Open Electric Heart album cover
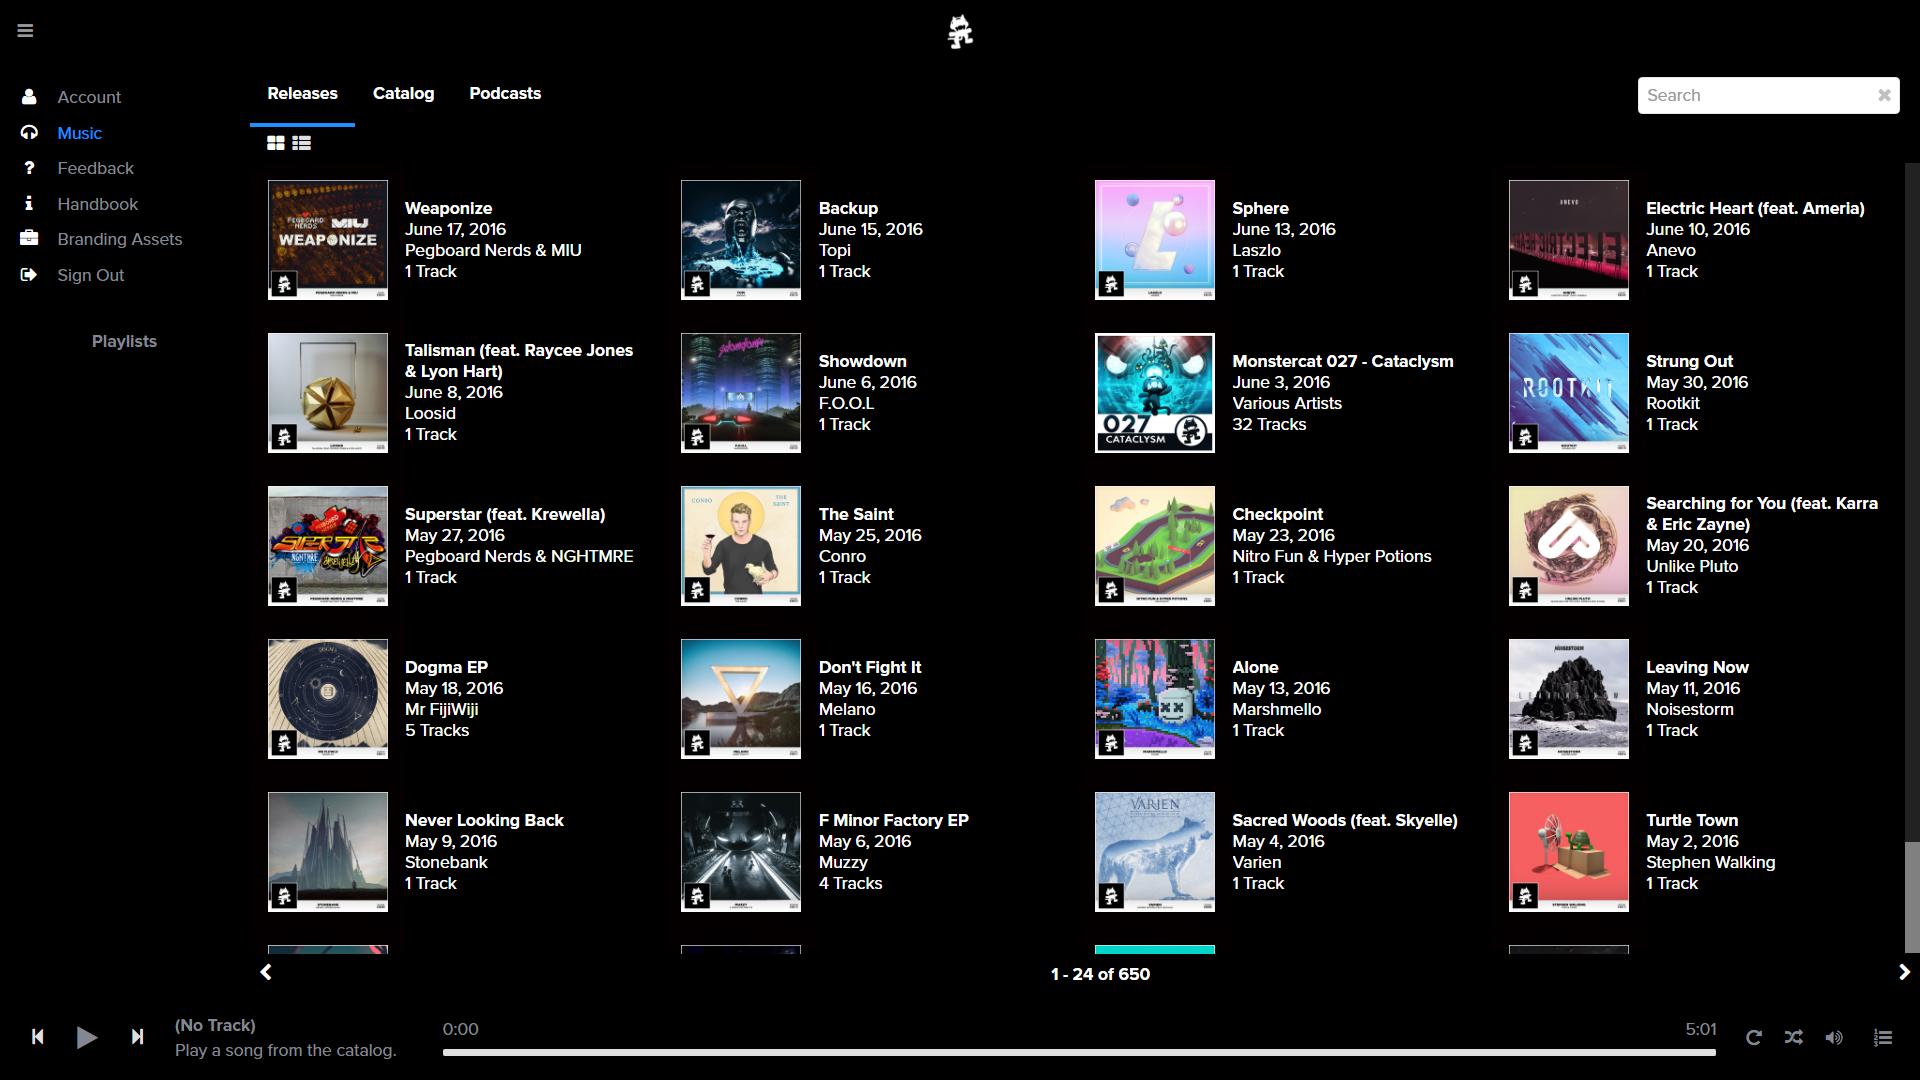 coord(1569,240)
